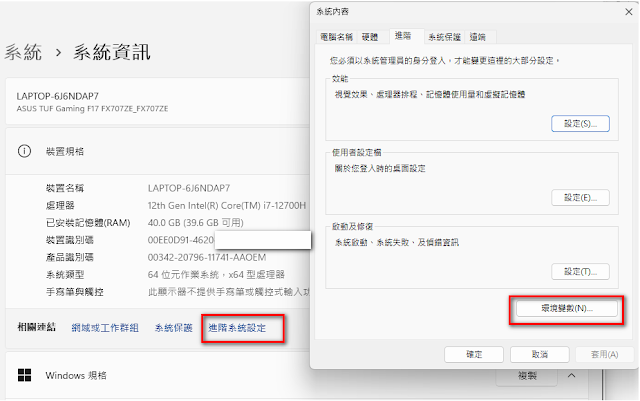Viewport: 640px width, 401px height.
Task: Confirm the dialog with 確定
Action: point(474,354)
